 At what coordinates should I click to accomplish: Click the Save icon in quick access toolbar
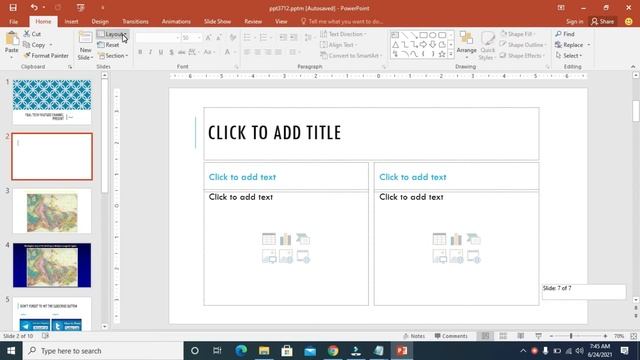[13, 8]
